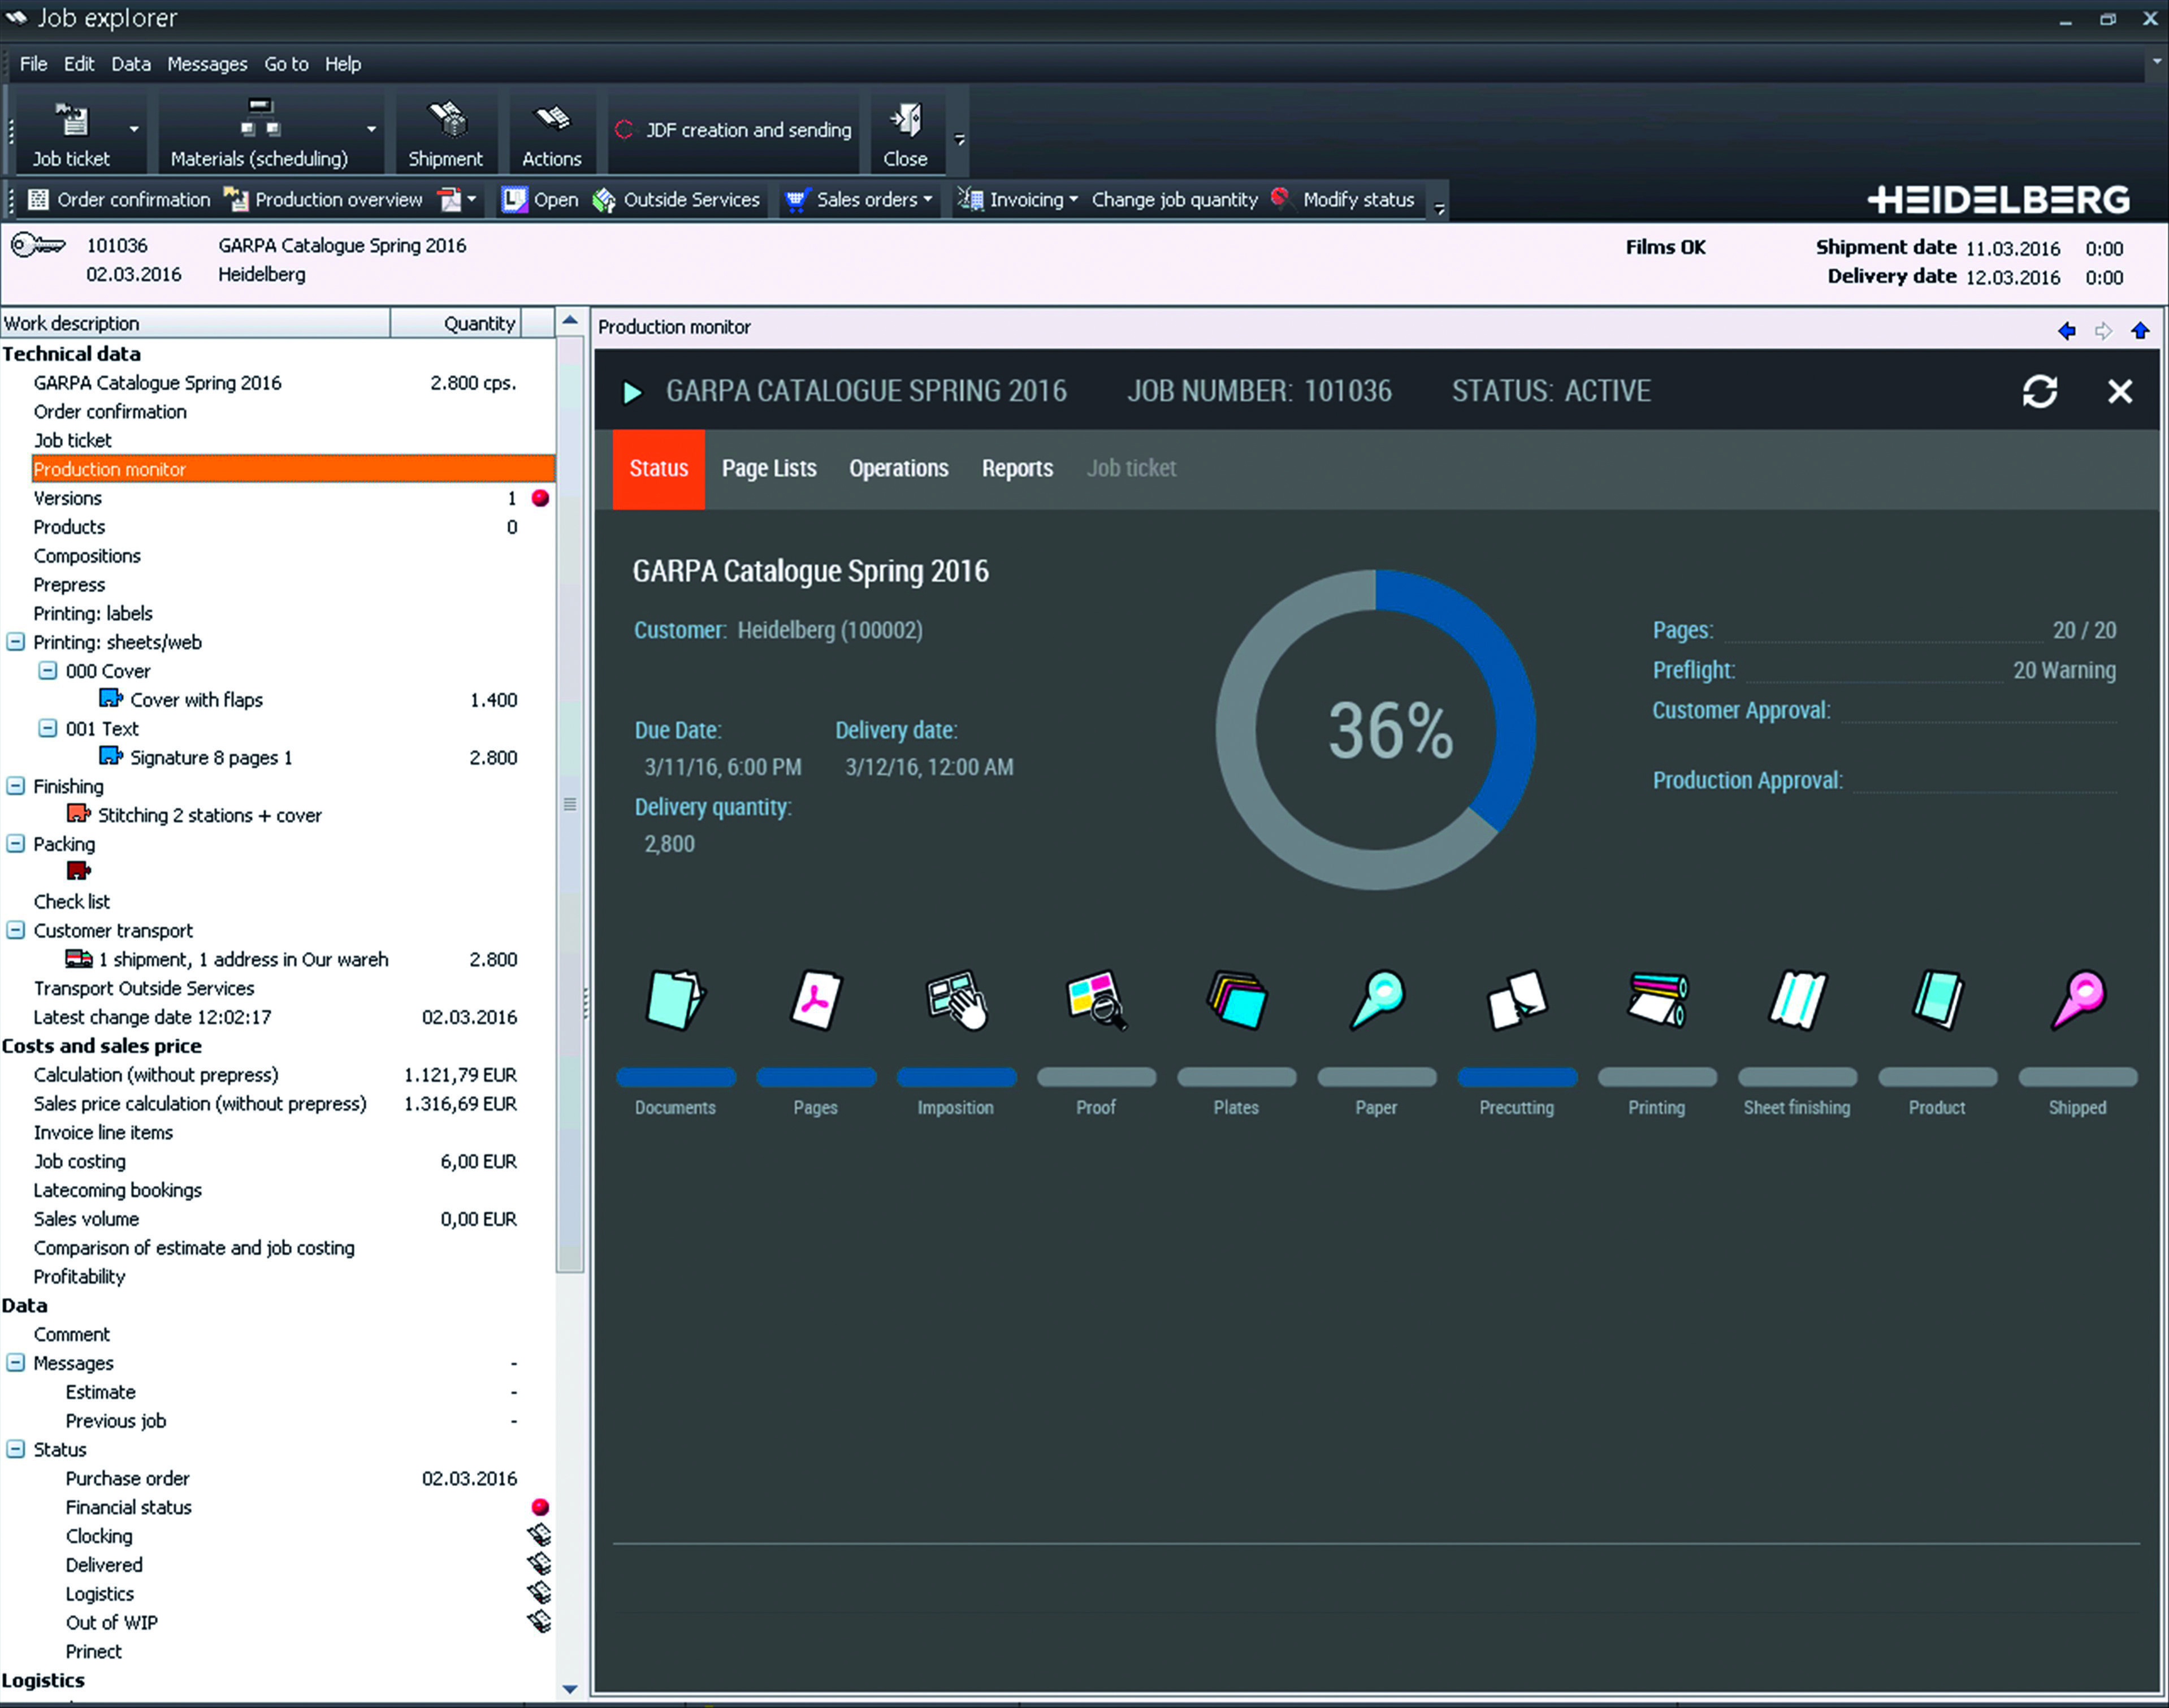Click the Open toolbar button

[540, 200]
